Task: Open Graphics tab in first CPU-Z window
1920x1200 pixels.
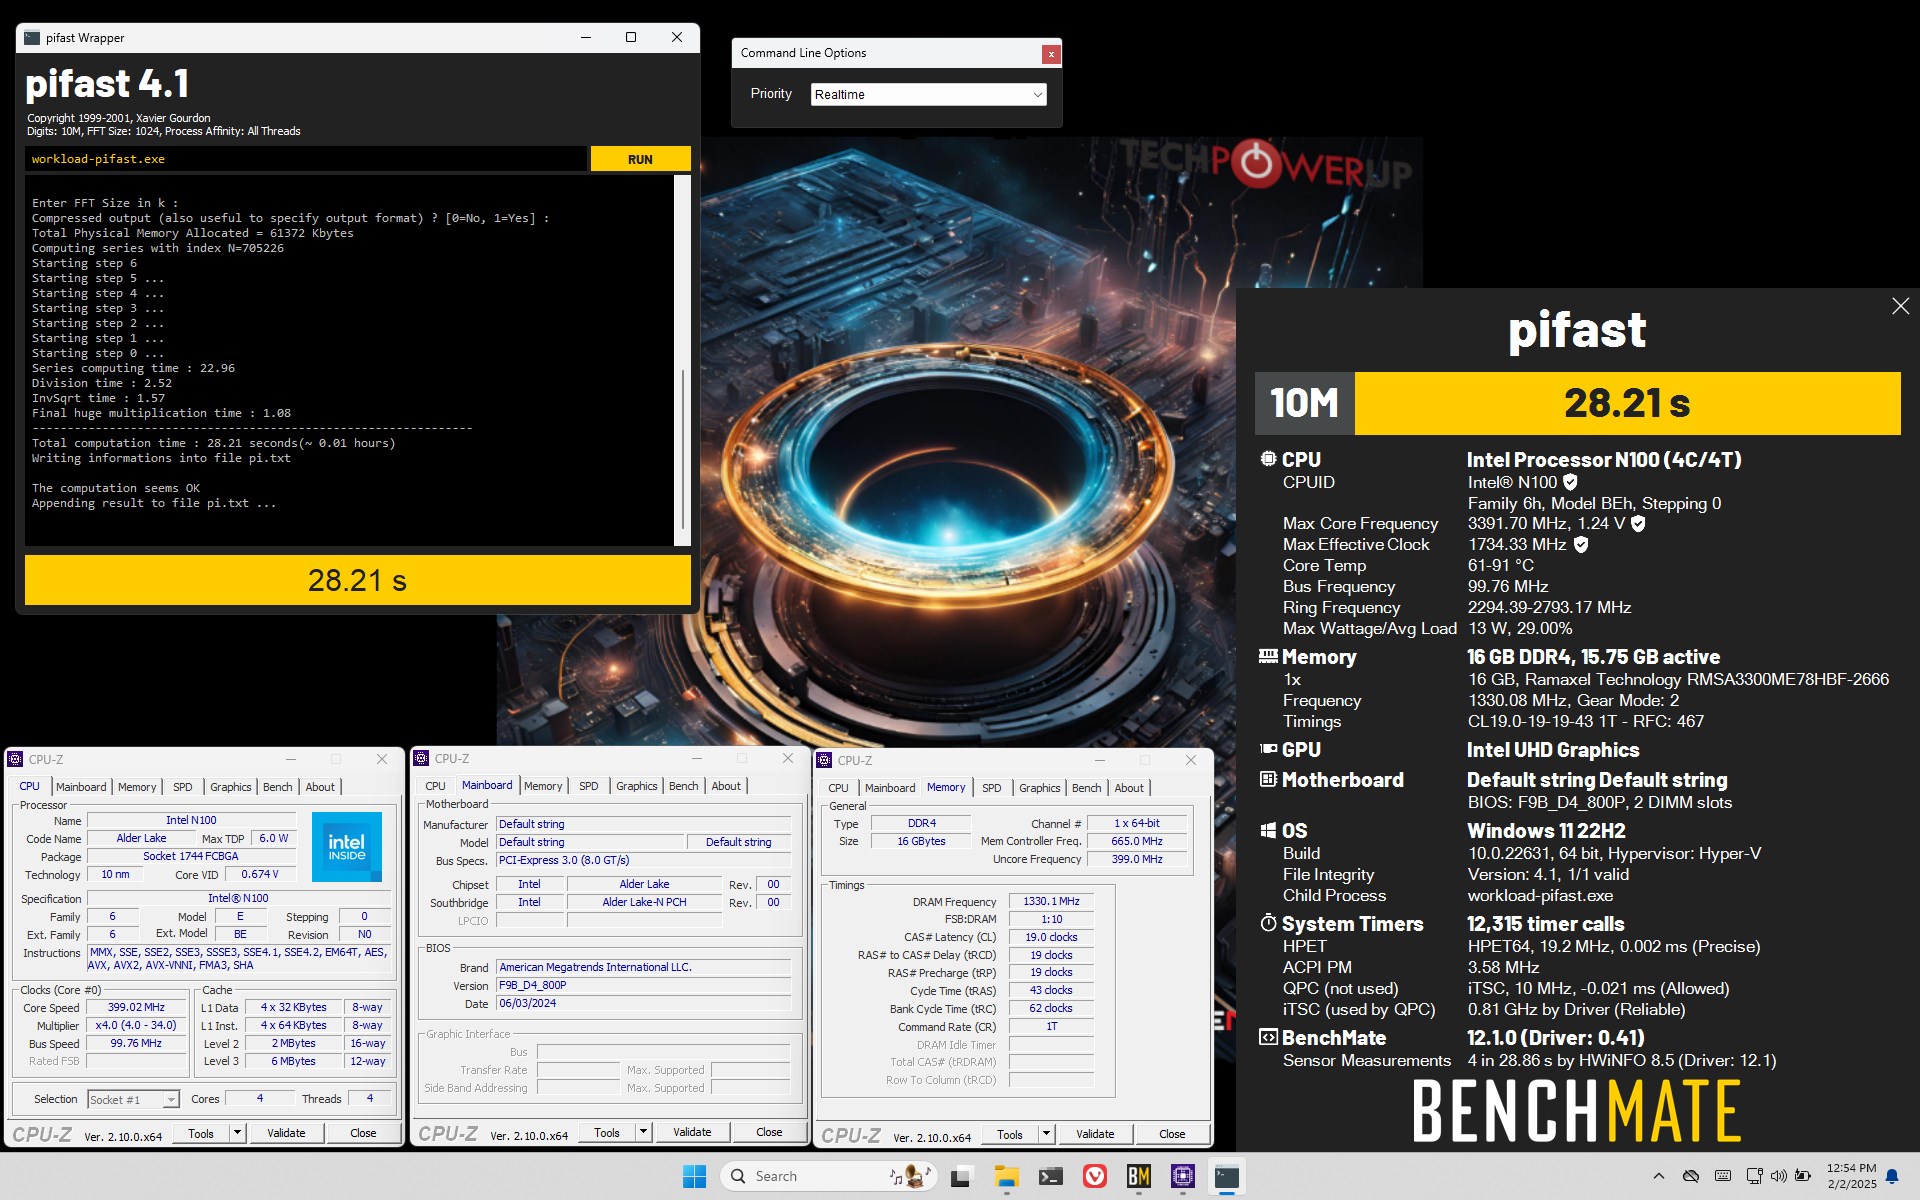Action: click(x=231, y=787)
